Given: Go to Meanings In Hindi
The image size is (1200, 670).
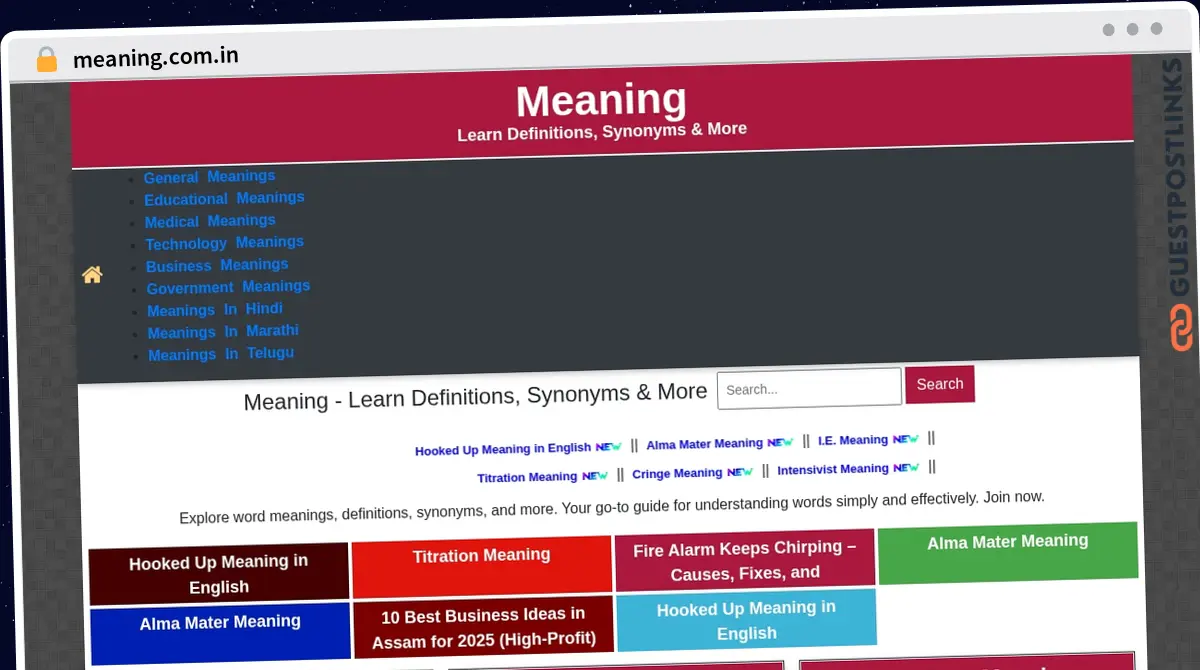Looking at the screenshot, I should click(215, 309).
